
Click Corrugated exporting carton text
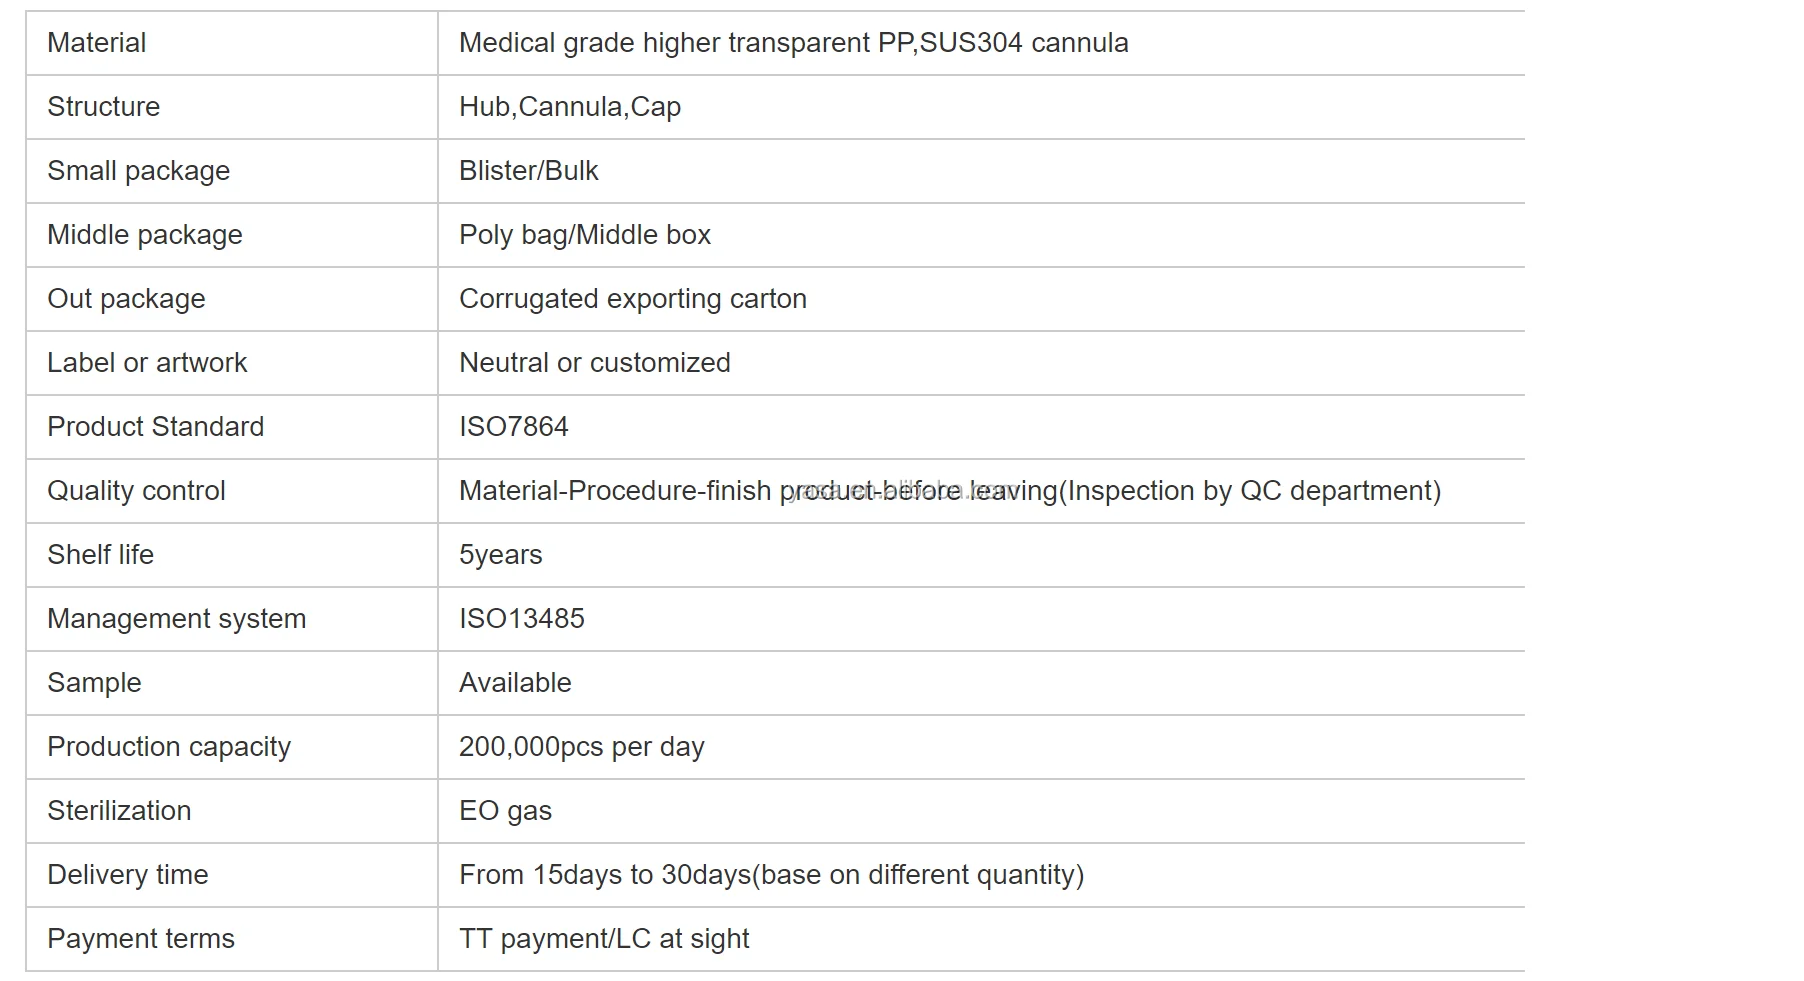(632, 299)
